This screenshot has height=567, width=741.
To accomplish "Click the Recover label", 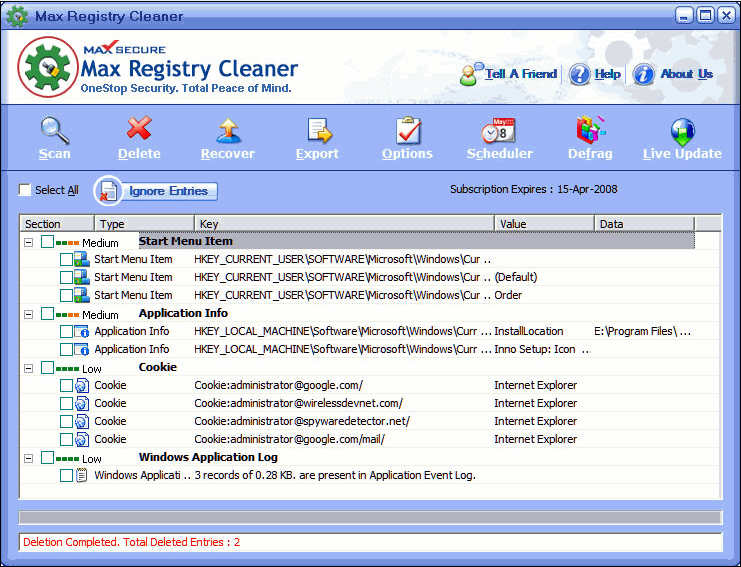I will pyautogui.click(x=228, y=154).
